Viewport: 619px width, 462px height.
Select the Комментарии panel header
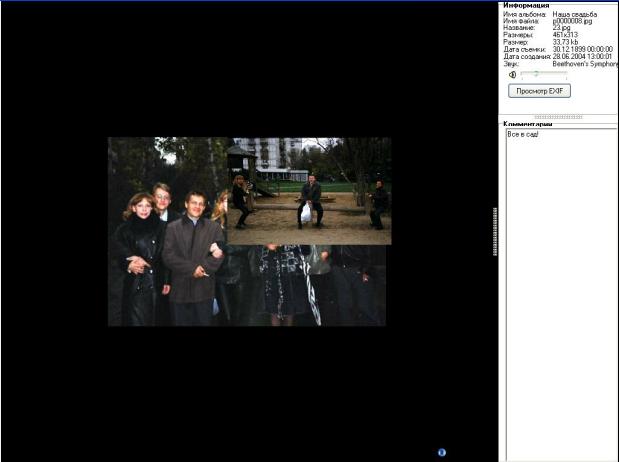click(x=528, y=124)
